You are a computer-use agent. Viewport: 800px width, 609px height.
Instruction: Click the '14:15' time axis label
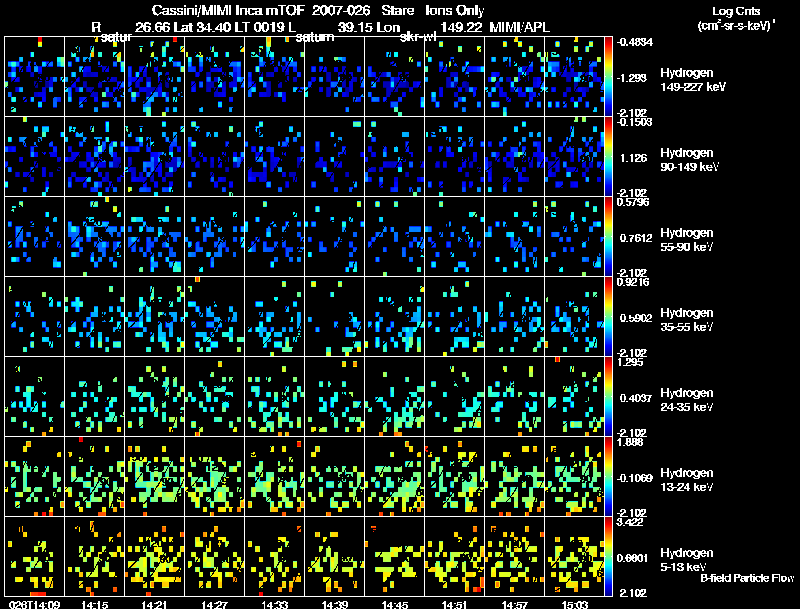pyautogui.click(x=95, y=604)
